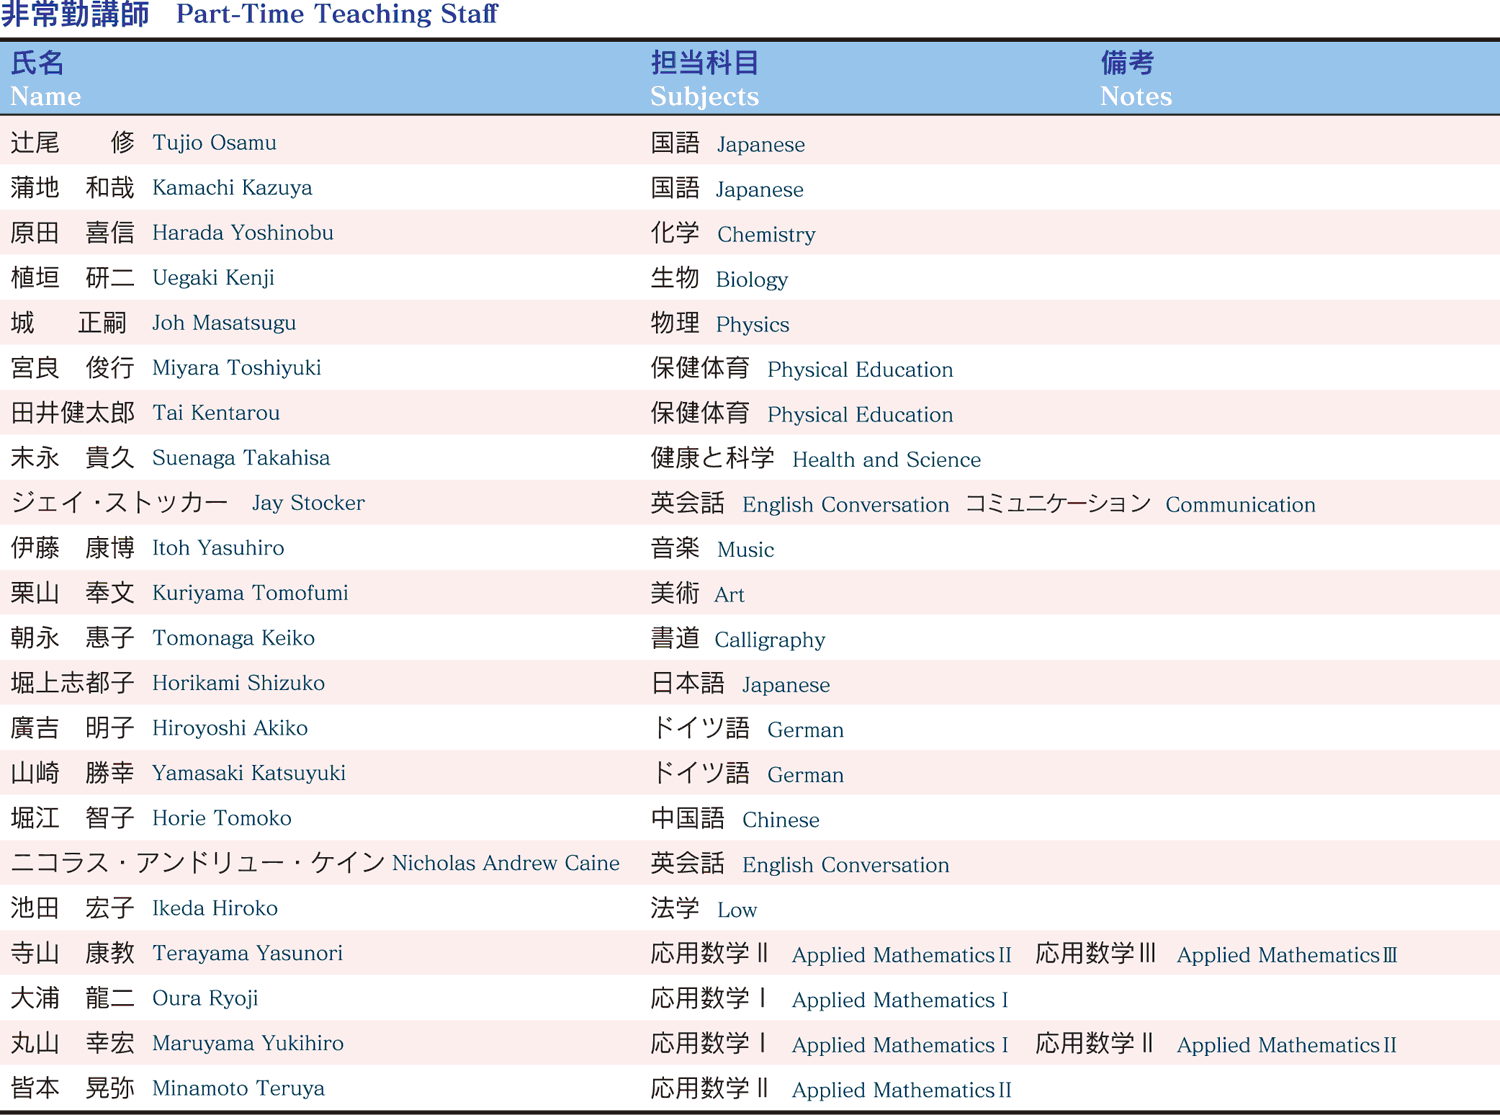Click the kanji name '田井健太郎'

[x=72, y=412]
